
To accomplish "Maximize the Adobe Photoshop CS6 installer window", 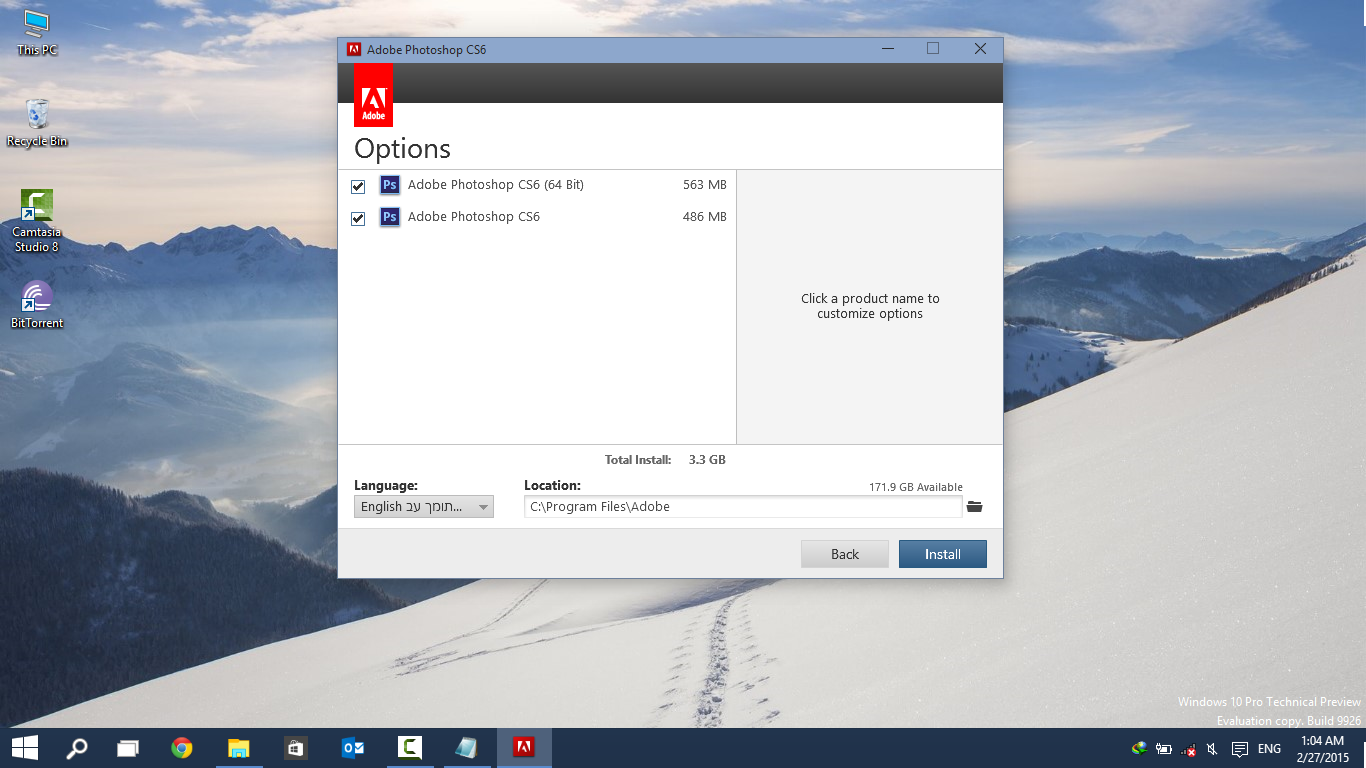I will (x=933, y=49).
